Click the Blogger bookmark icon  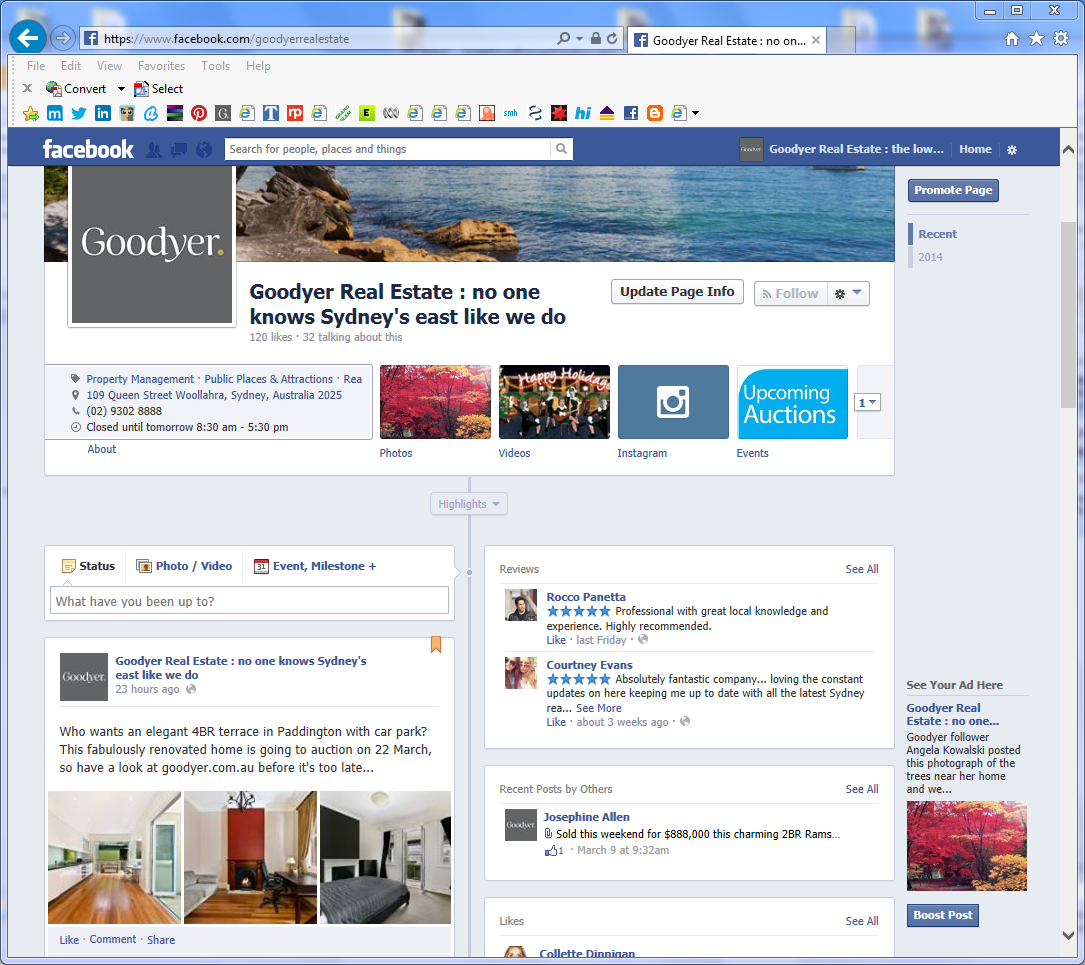point(655,113)
